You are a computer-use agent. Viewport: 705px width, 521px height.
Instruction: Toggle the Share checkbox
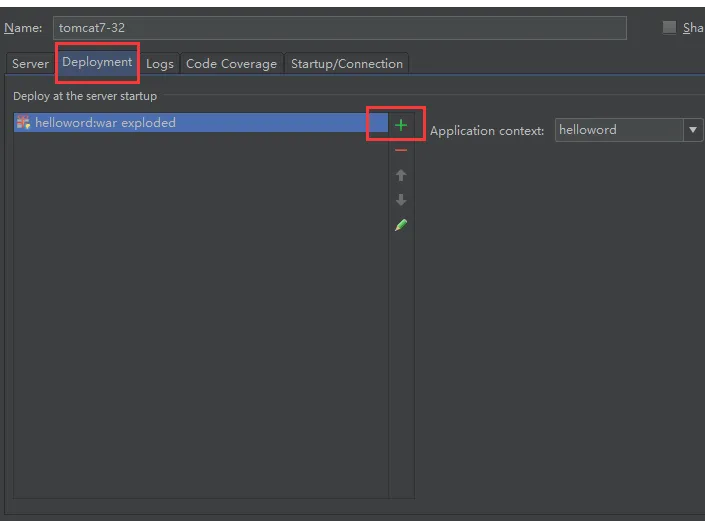click(669, 27)
